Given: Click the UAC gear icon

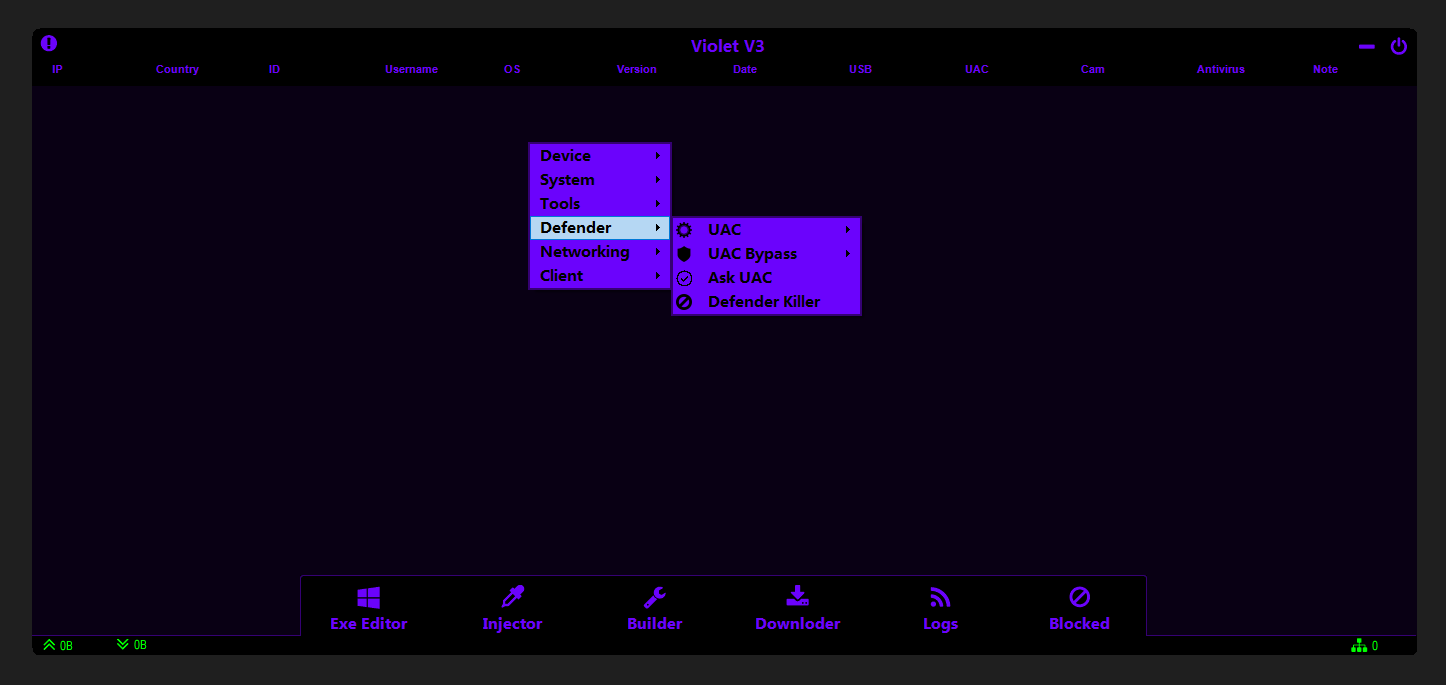Looking at the screenshot, I should 684,230.
